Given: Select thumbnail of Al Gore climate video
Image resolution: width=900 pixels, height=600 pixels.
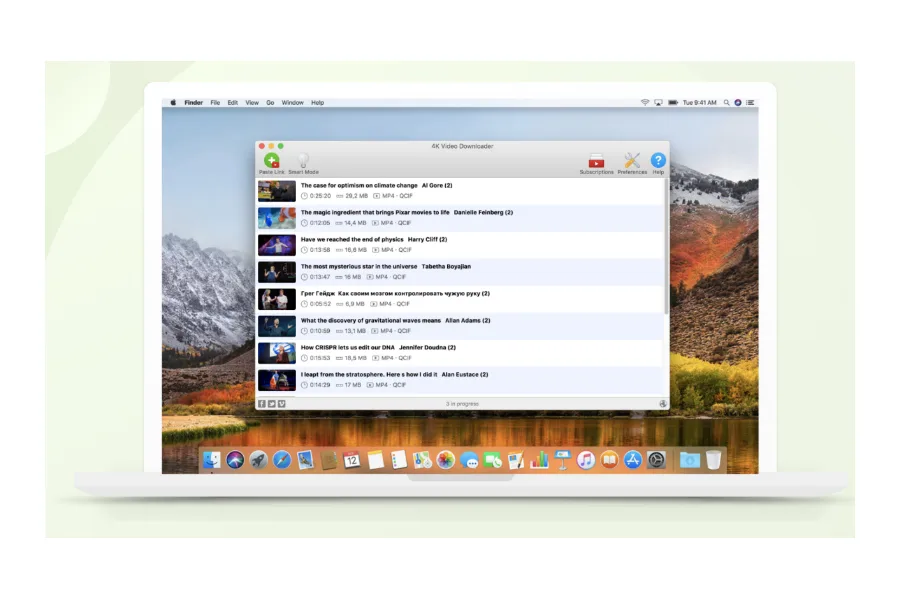Looking at the screenshot, I should [277, 191].
